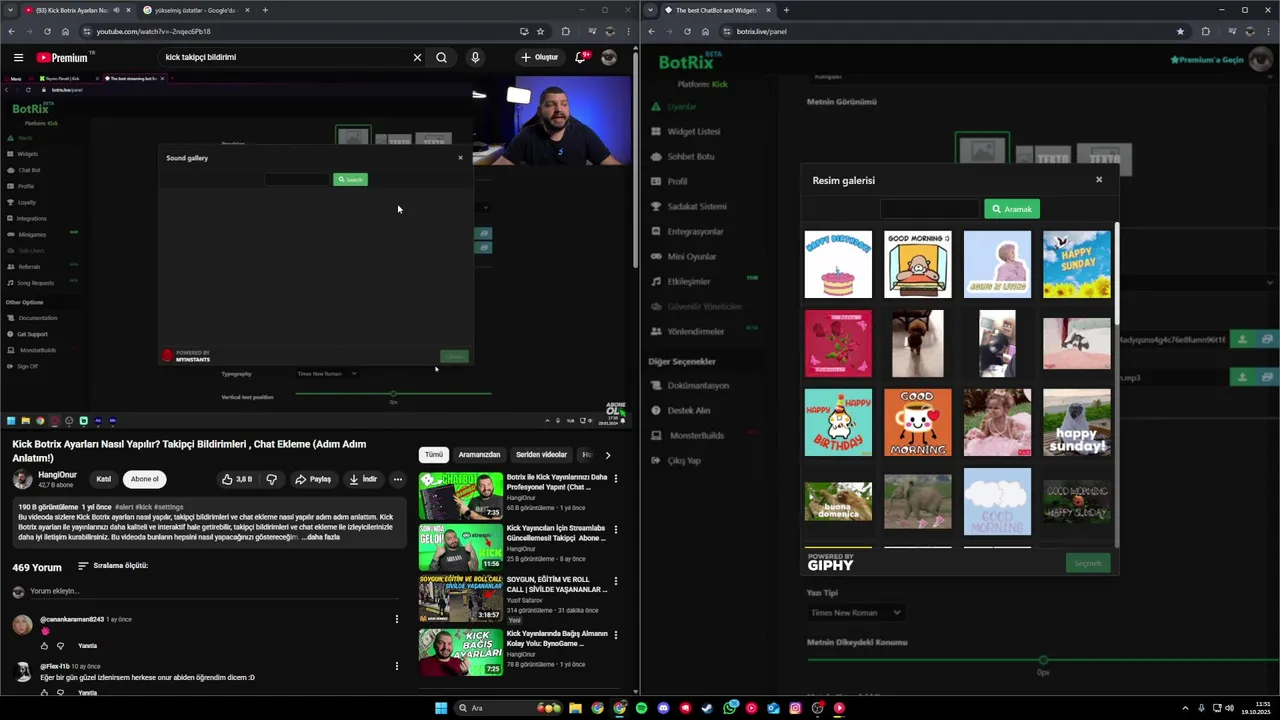Click the Resim galerisi scrollbar
Viewport: 1280px width, 720px height.
1116,275
